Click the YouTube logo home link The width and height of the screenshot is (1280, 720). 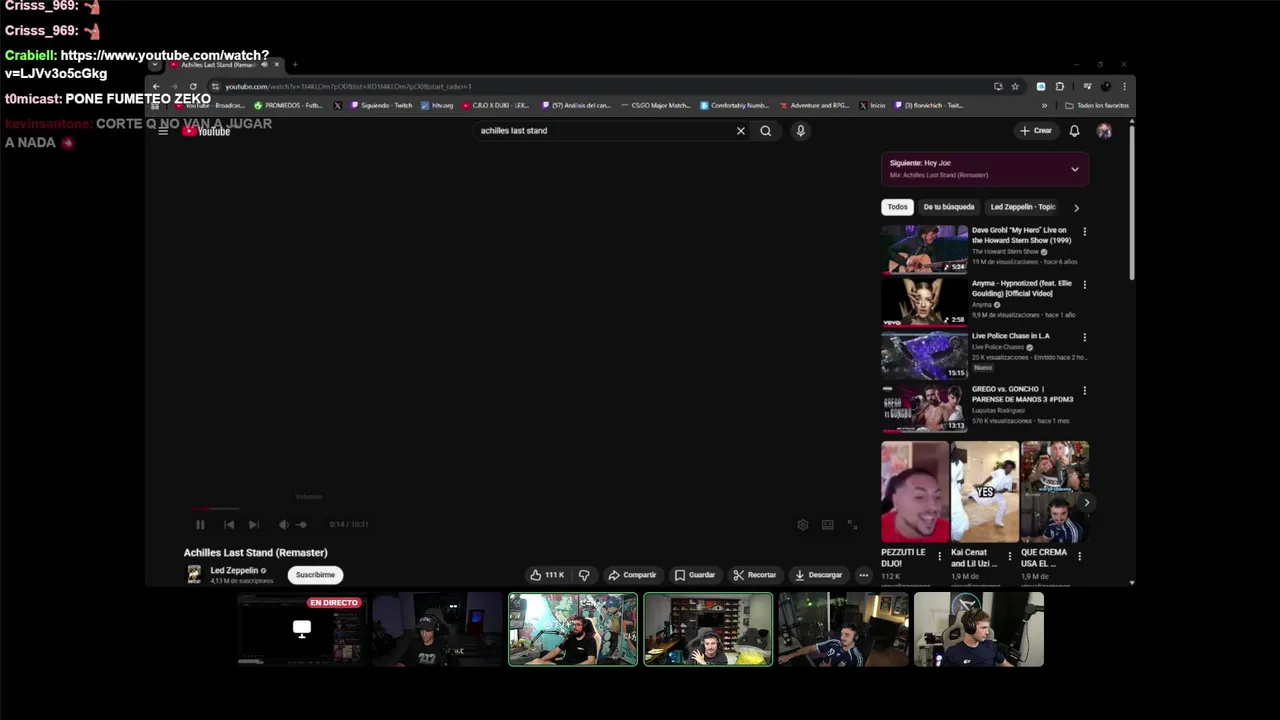(207, 131)
